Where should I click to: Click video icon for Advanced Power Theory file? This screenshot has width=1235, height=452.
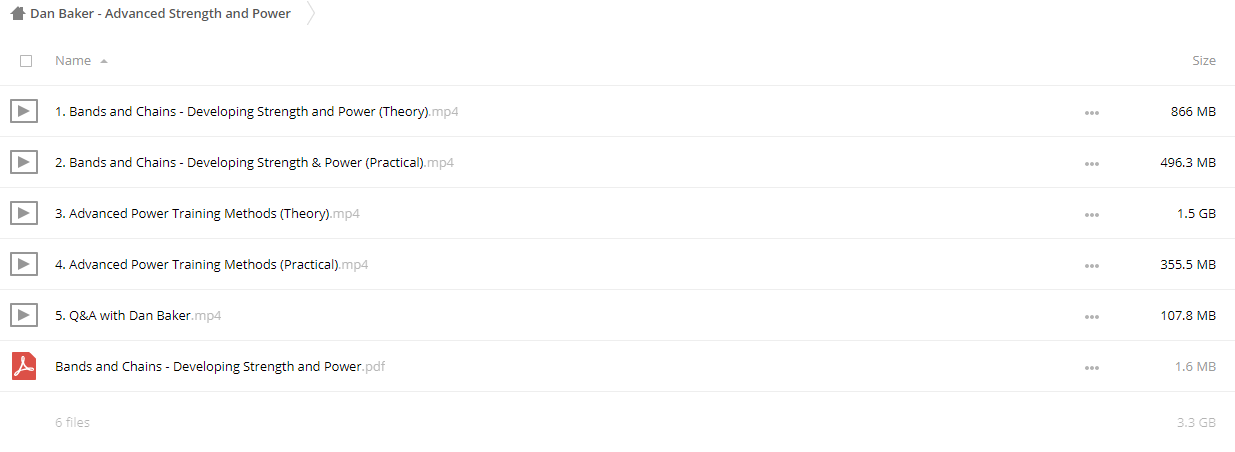click(x=24, y=213)
